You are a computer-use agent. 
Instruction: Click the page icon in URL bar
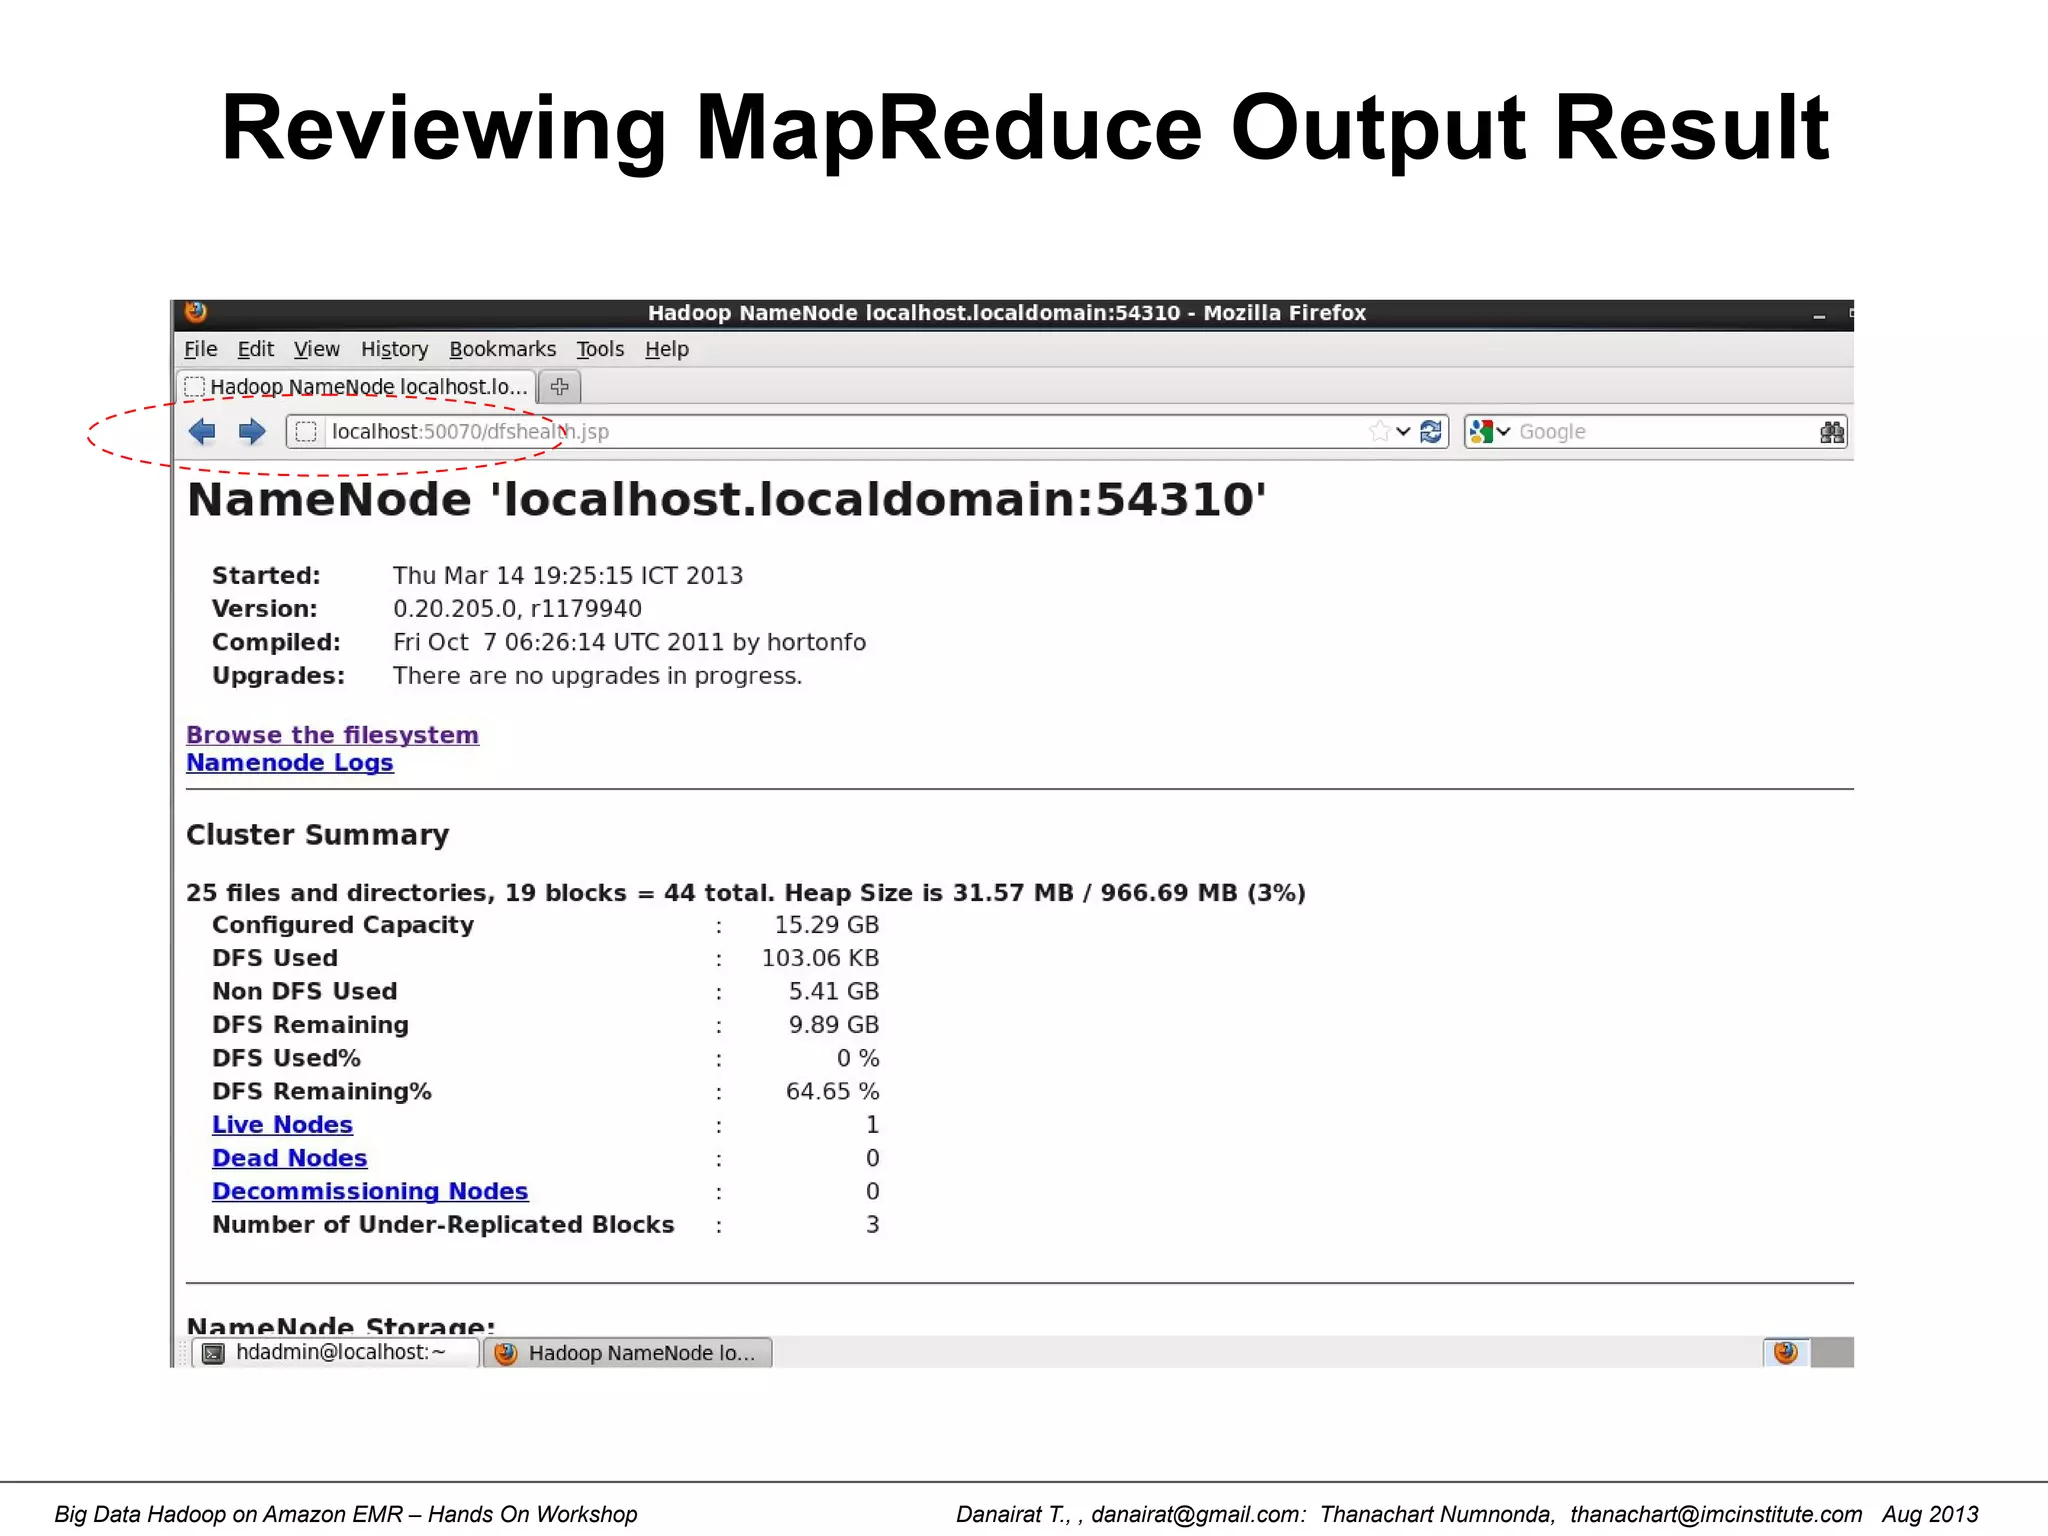tap(306, 432)
